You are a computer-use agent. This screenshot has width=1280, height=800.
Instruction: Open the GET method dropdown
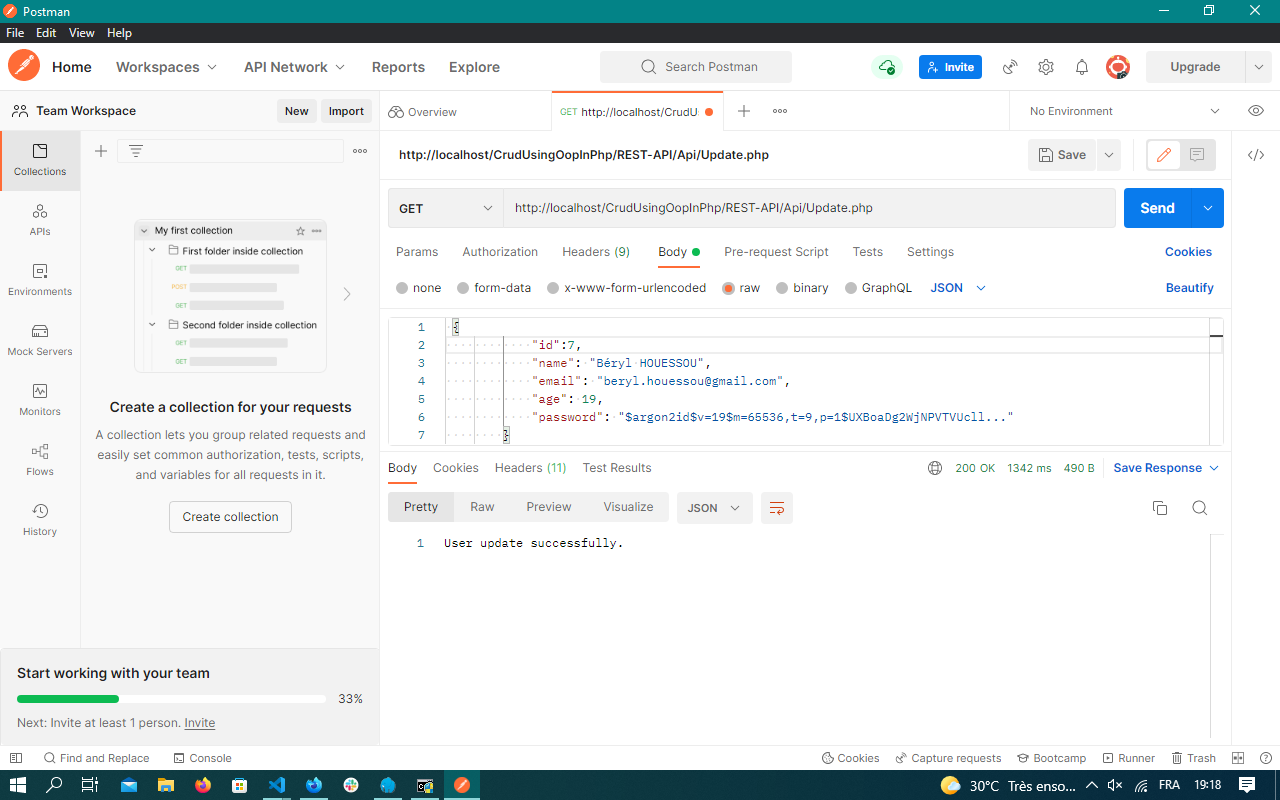point(446,208)
